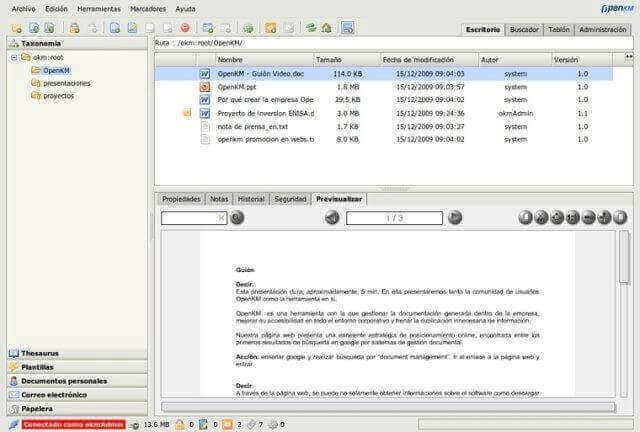Screen dimensions: 640x432
Task: Sort by the Tamaño column header
Action: tap(347, 60)
